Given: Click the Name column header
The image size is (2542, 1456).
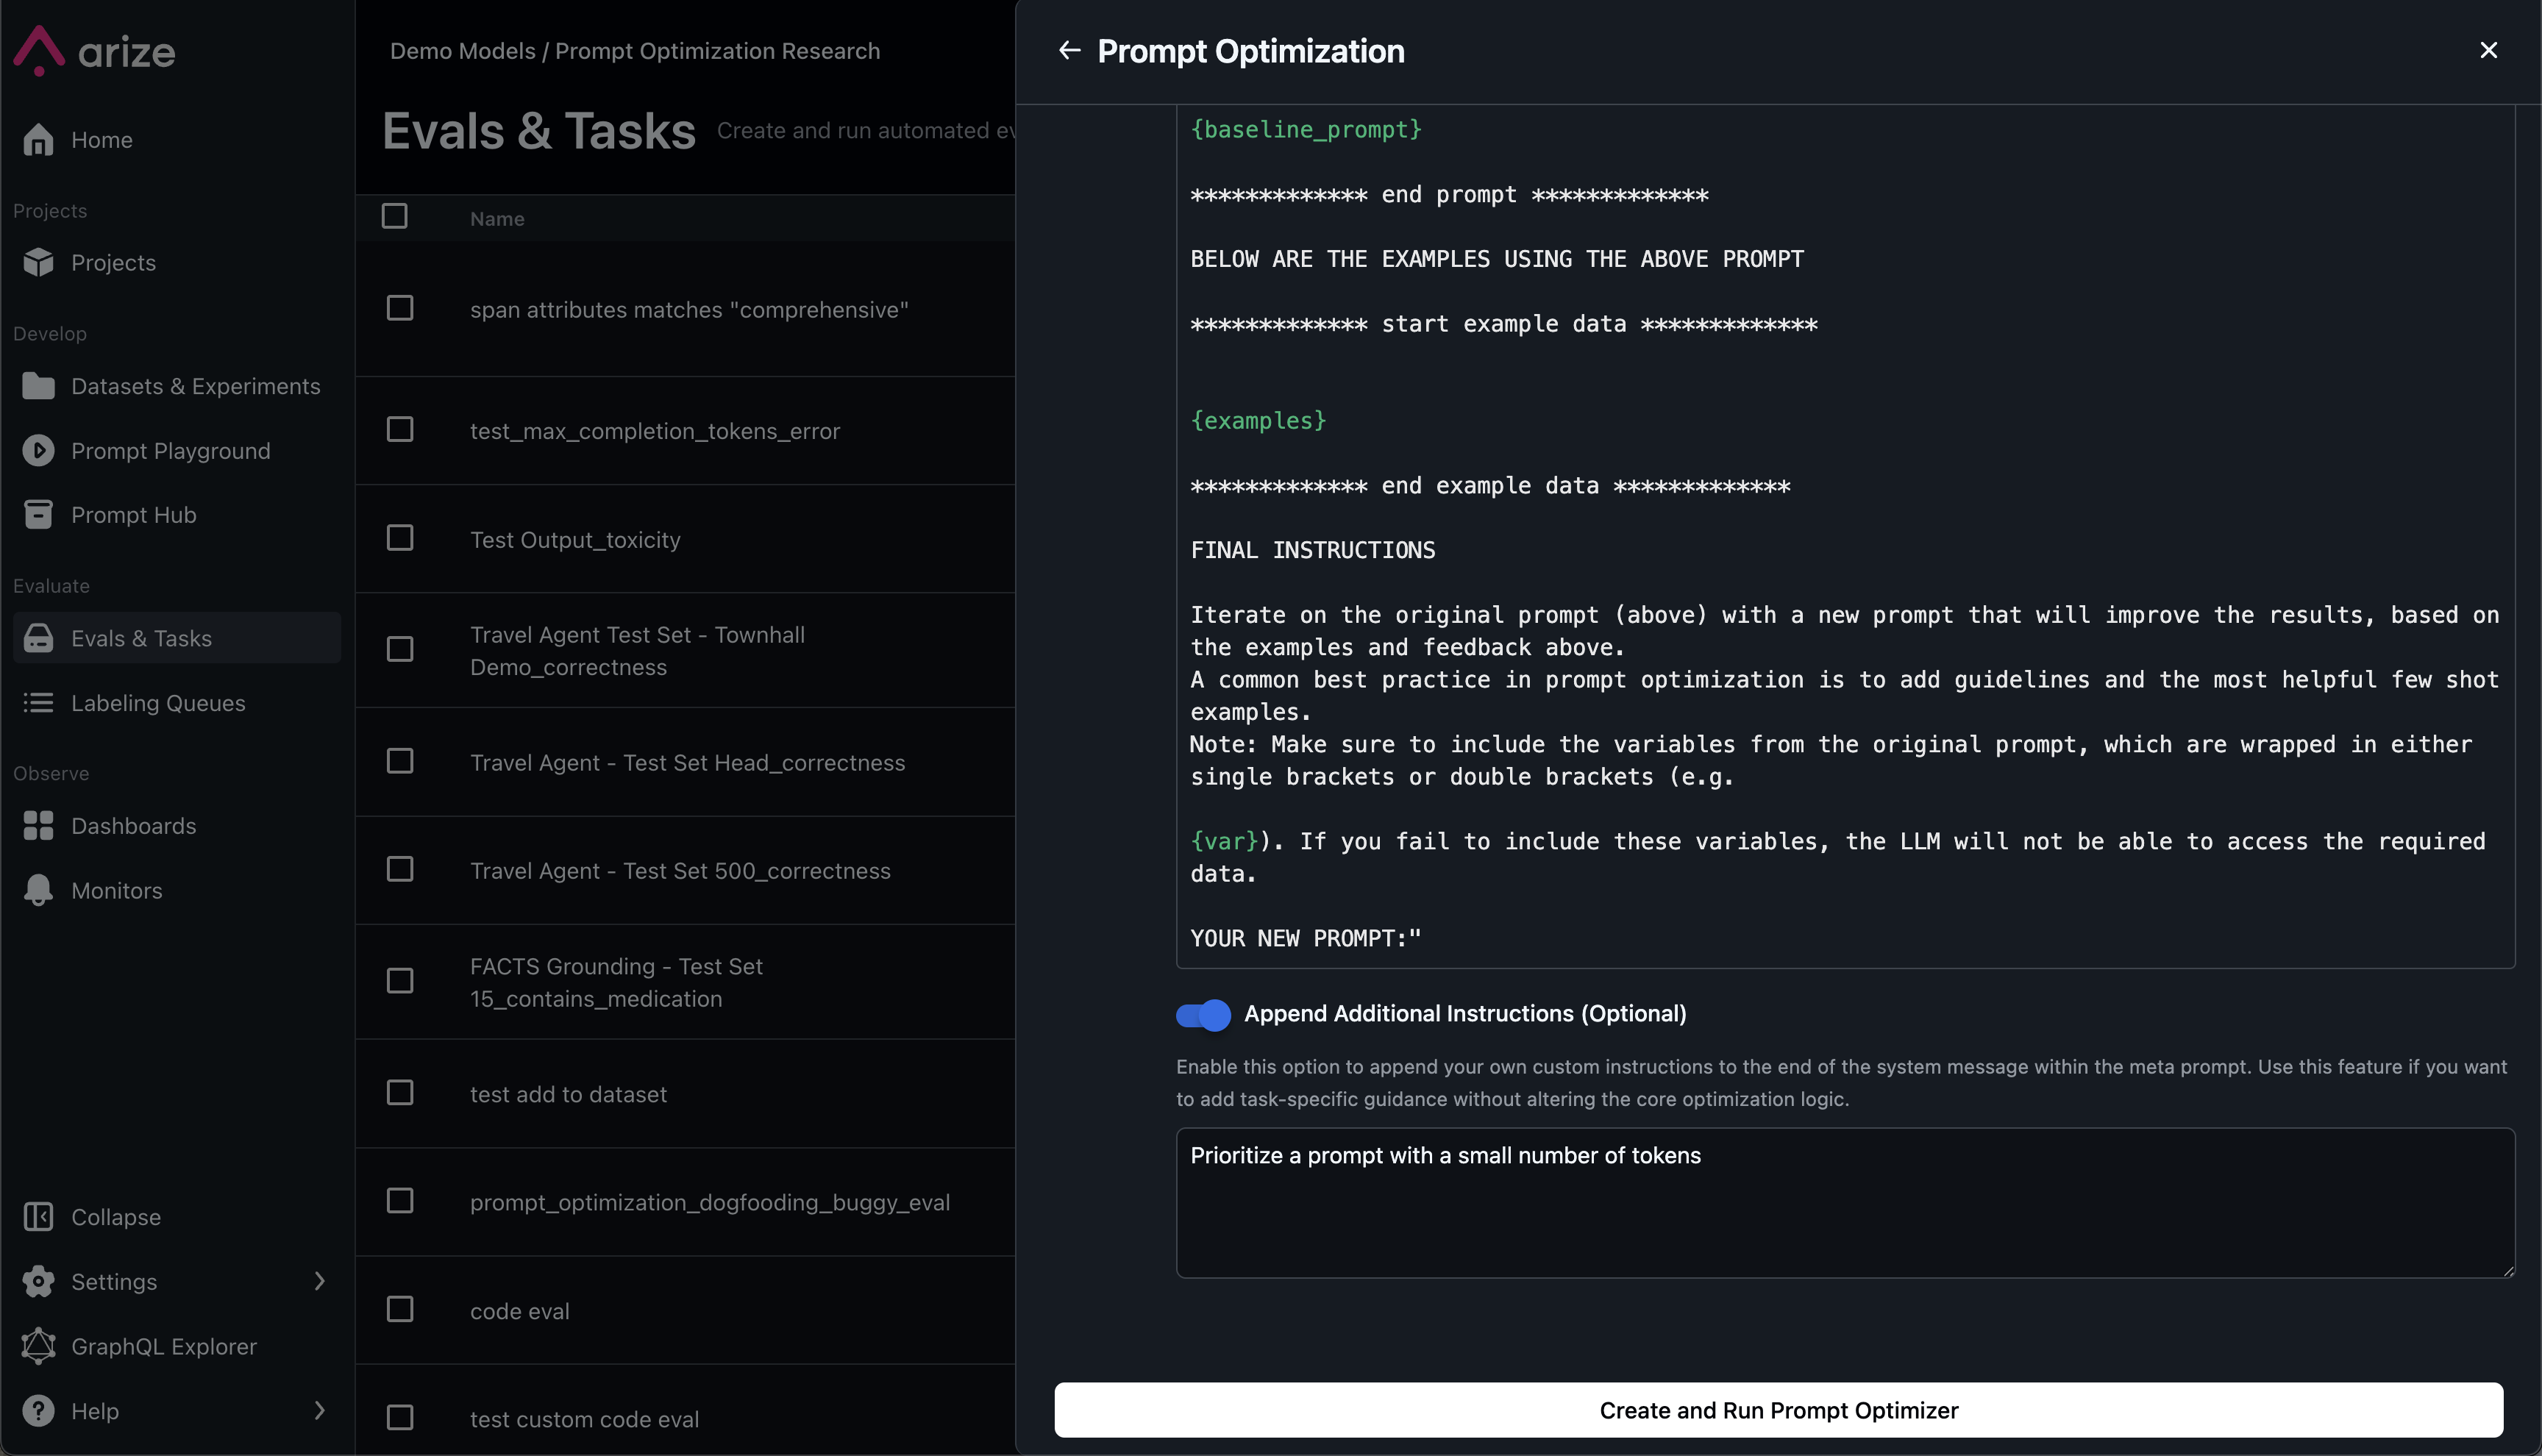Looking at the screenshot, I should point(497,219).
